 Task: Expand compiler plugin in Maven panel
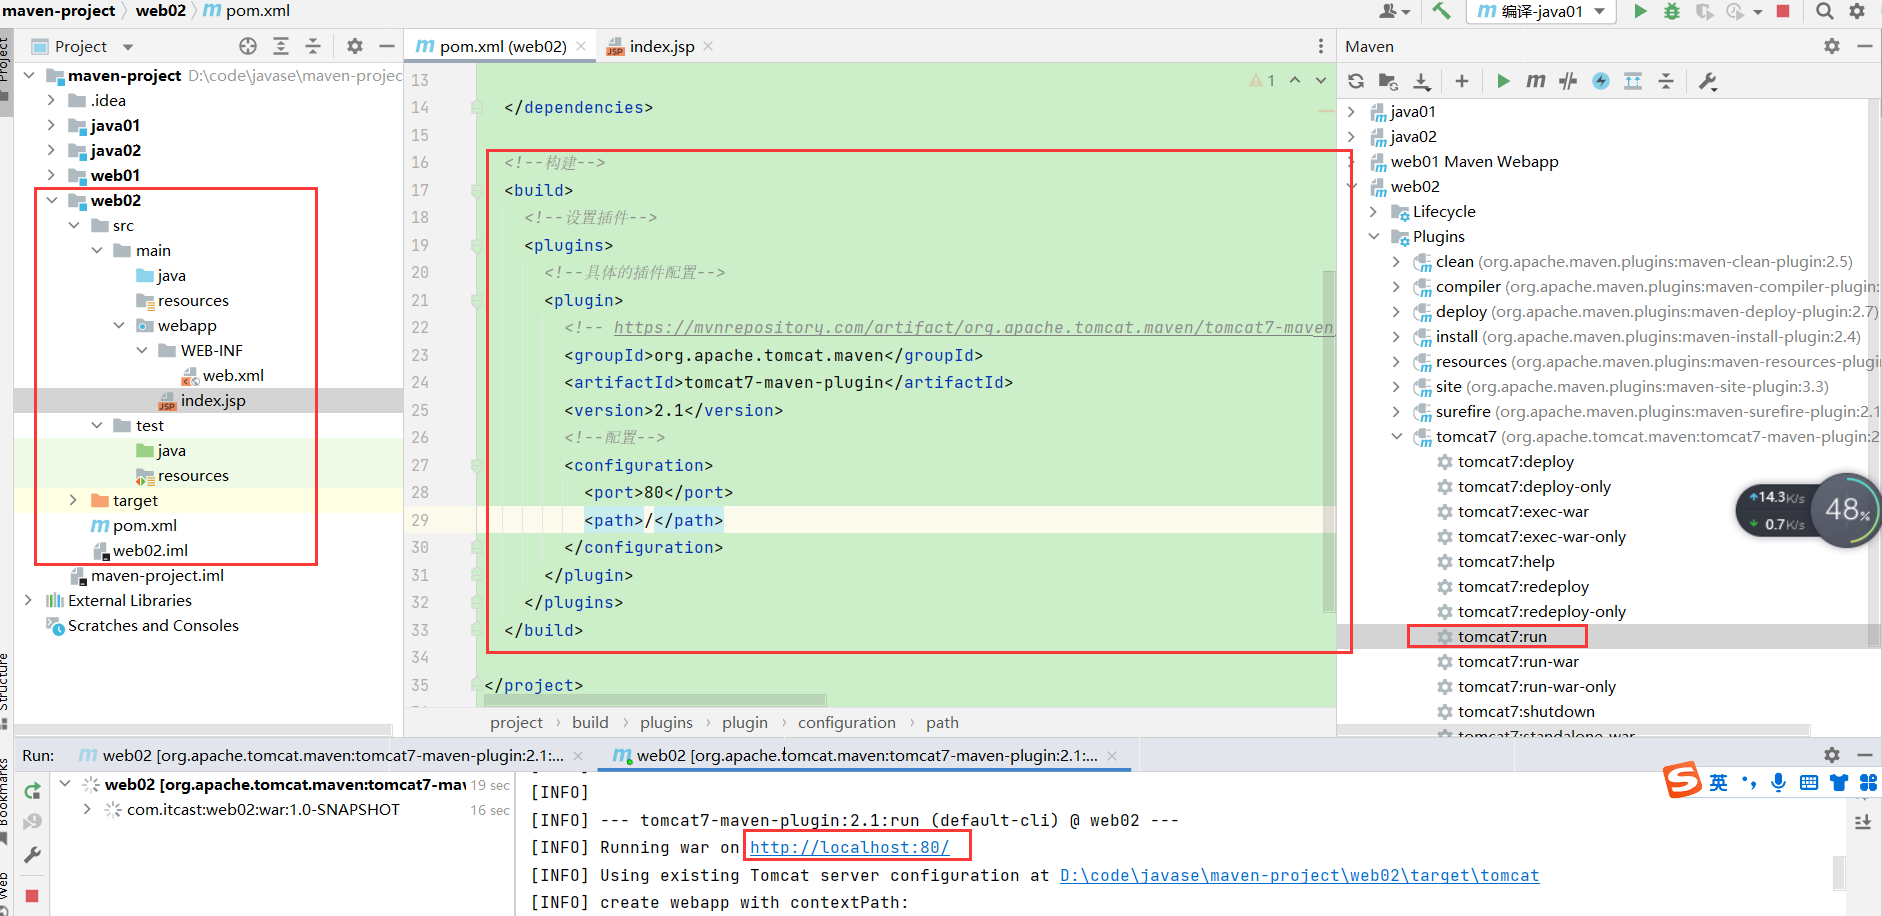point(1396,286)
